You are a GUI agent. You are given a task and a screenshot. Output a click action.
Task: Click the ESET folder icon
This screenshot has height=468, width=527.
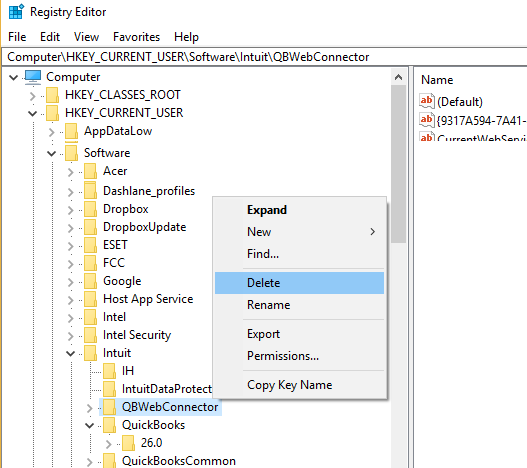[x=90, y=245]
